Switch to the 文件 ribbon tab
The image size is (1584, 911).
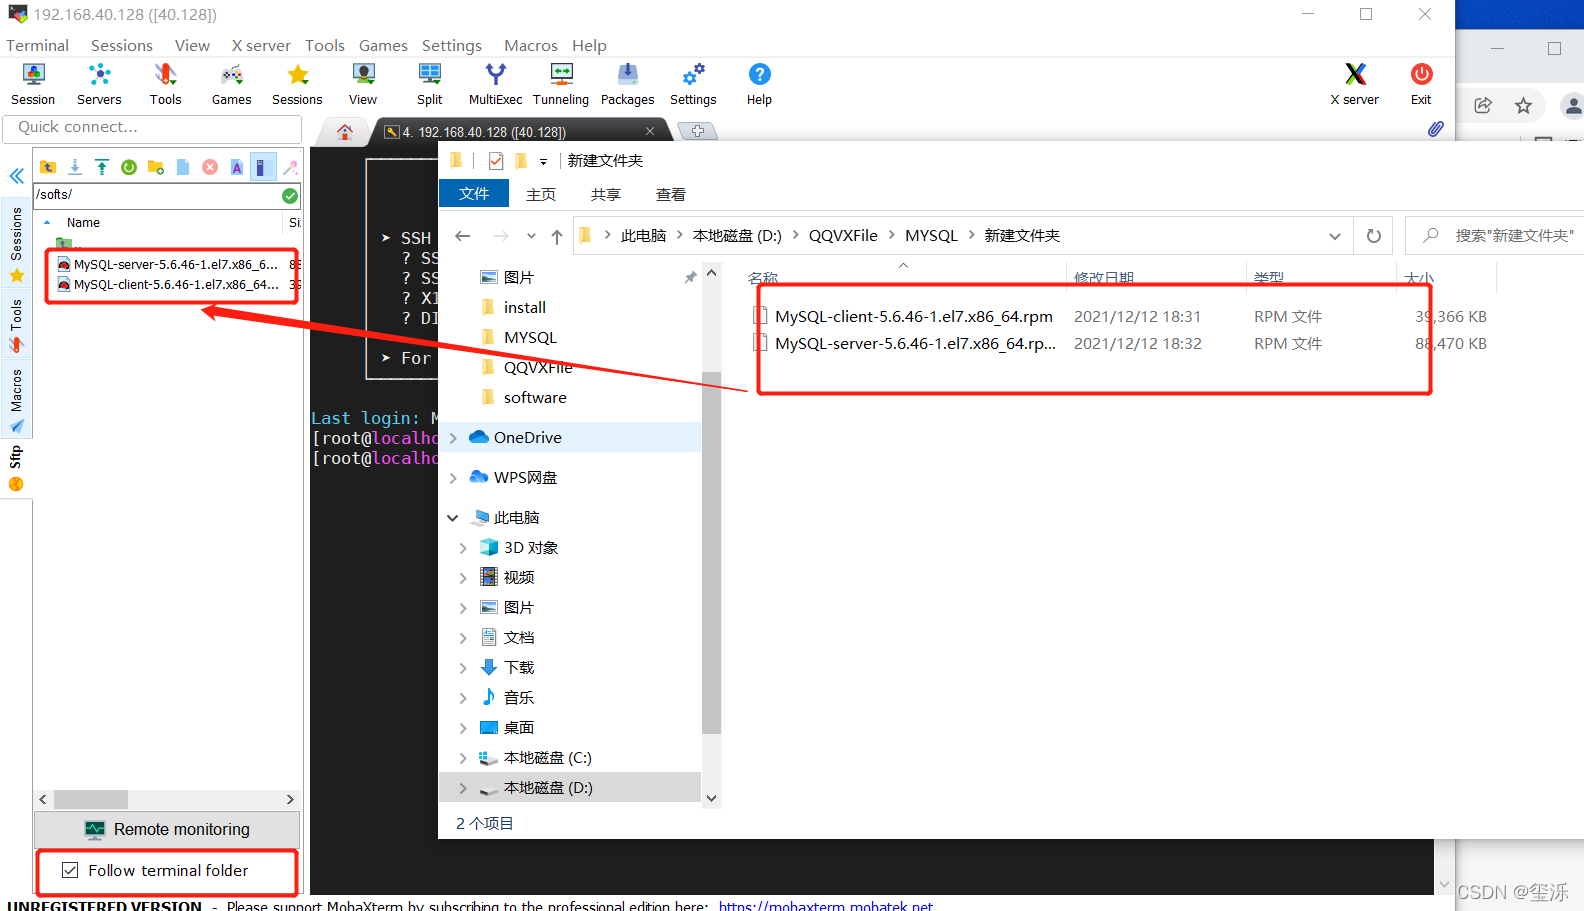tap(474, 194)
